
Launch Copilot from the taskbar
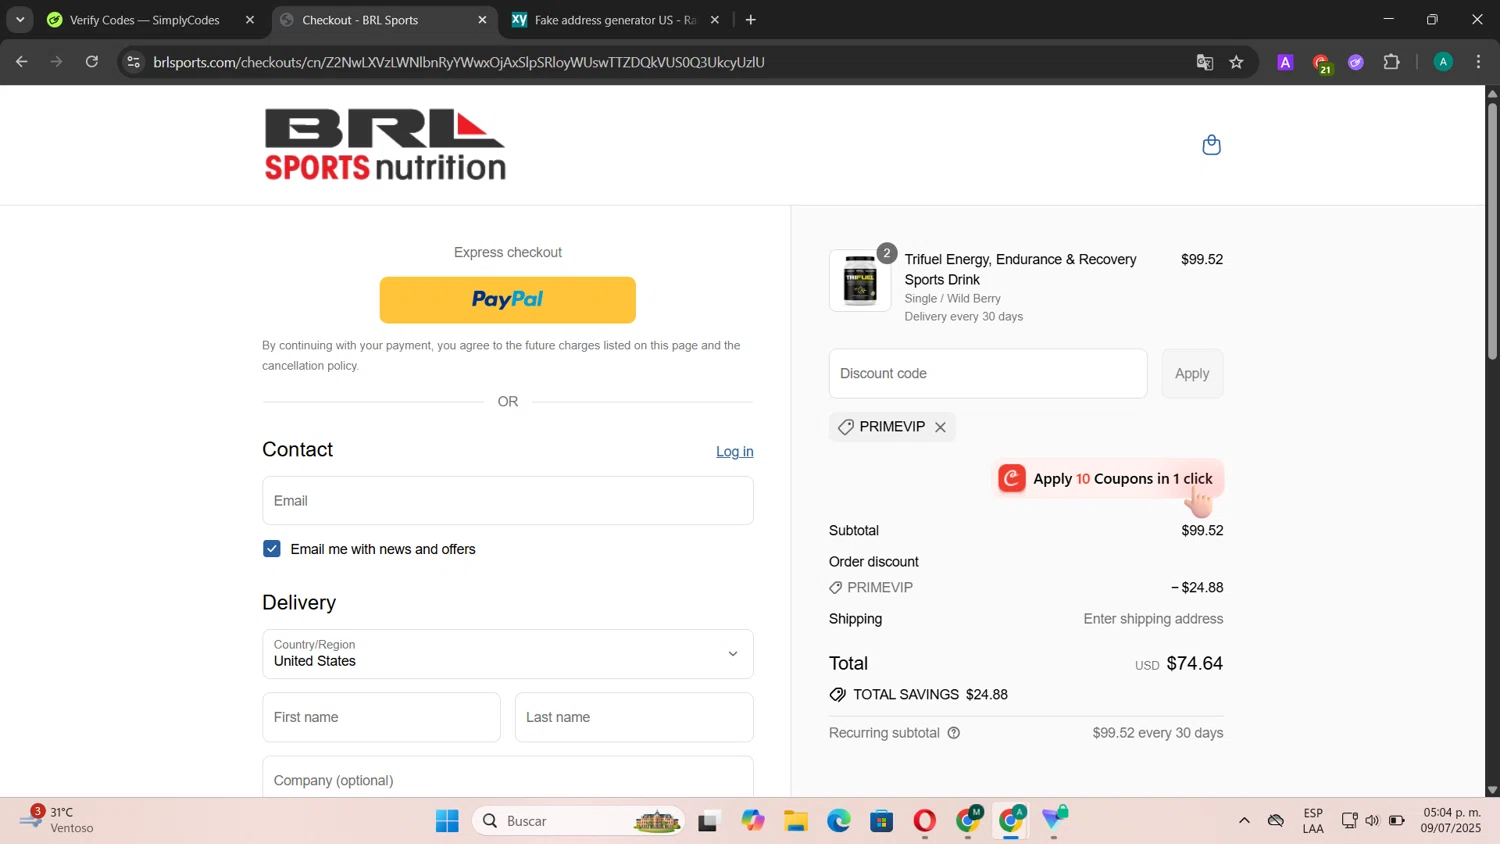[x=753, y=821]
